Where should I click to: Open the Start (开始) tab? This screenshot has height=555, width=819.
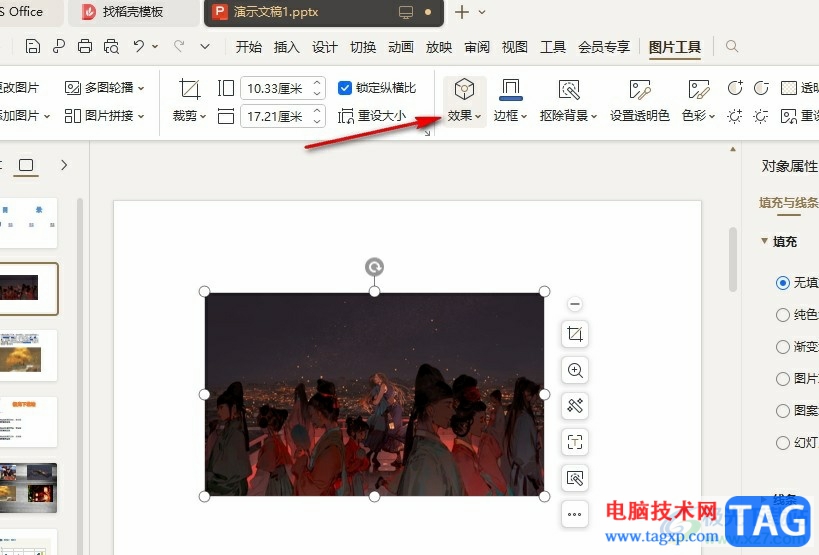click(248, 47)
